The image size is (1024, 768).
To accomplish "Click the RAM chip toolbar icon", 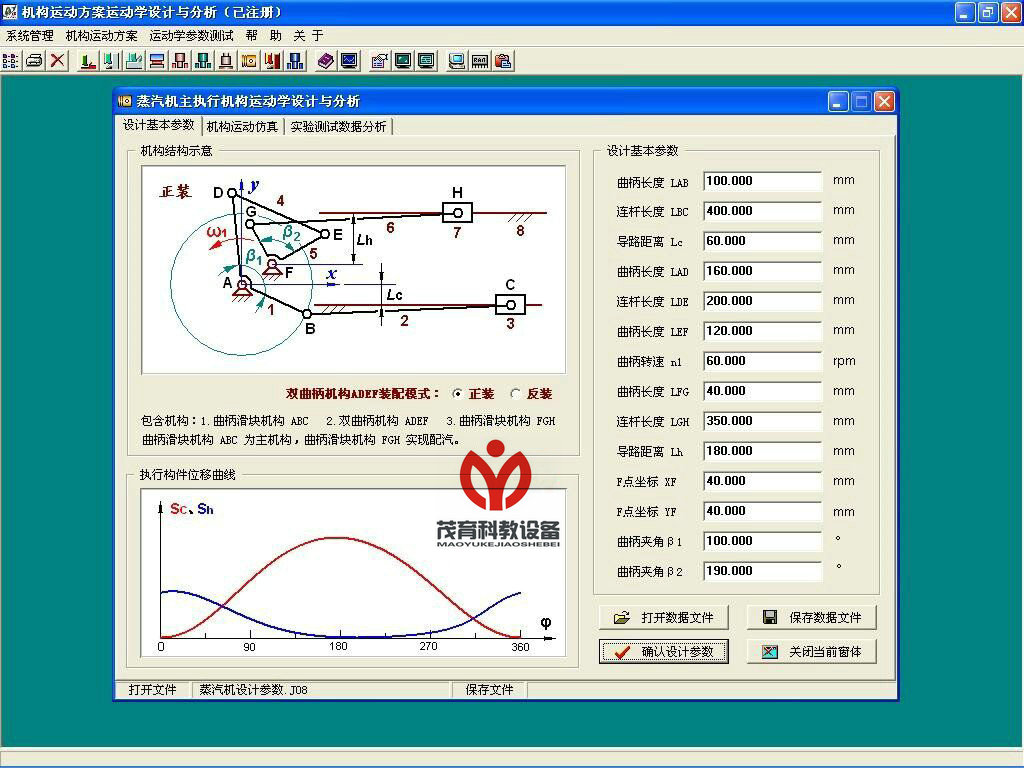I will 480,60.
